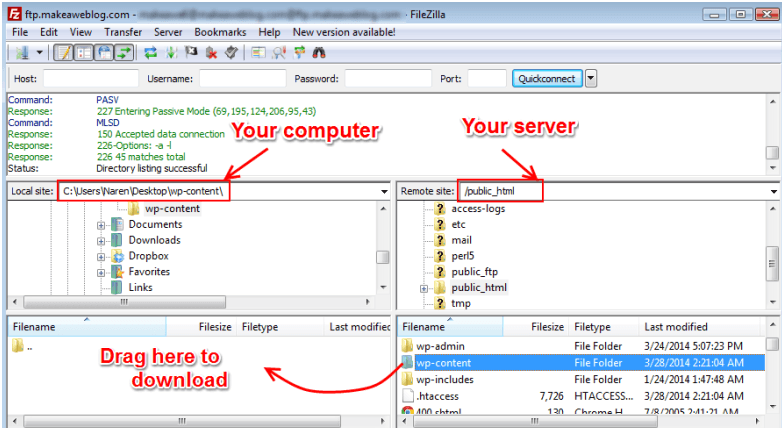The width and height of the screenshot is (784, 430).
Task: Open the Bookmarks menu
Action: click(x=220, y=32)
